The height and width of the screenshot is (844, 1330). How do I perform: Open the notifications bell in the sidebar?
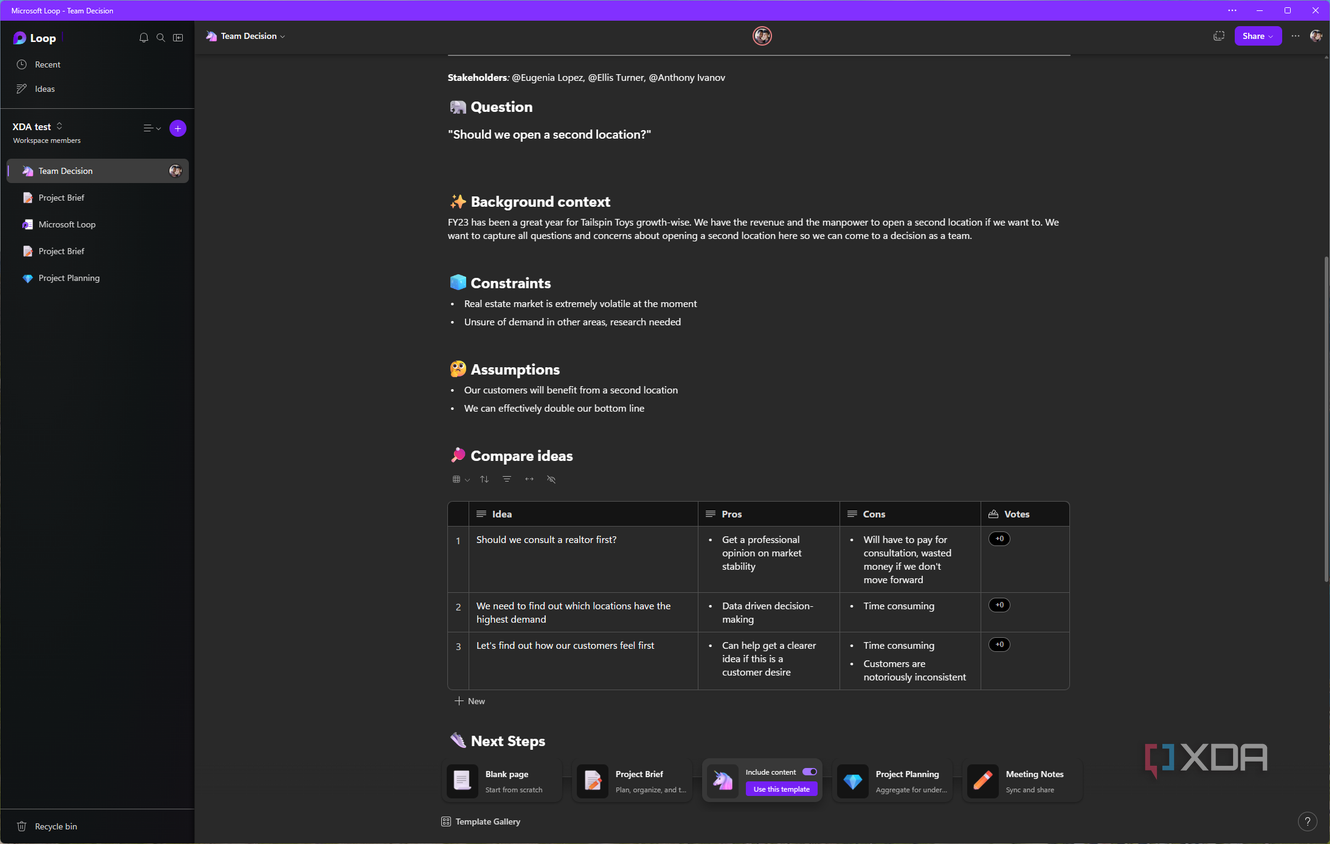[143, 38]
